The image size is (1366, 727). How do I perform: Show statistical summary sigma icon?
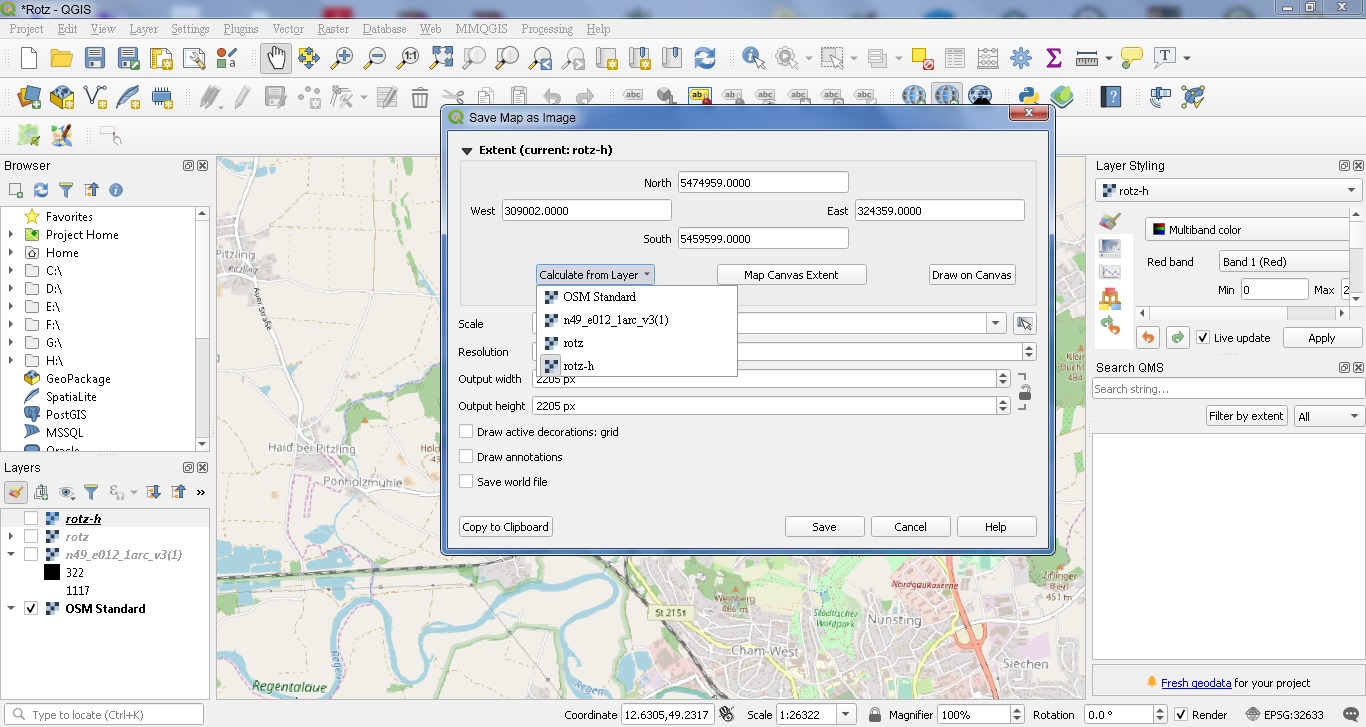pyautogui.click(x=1054, y=58)
